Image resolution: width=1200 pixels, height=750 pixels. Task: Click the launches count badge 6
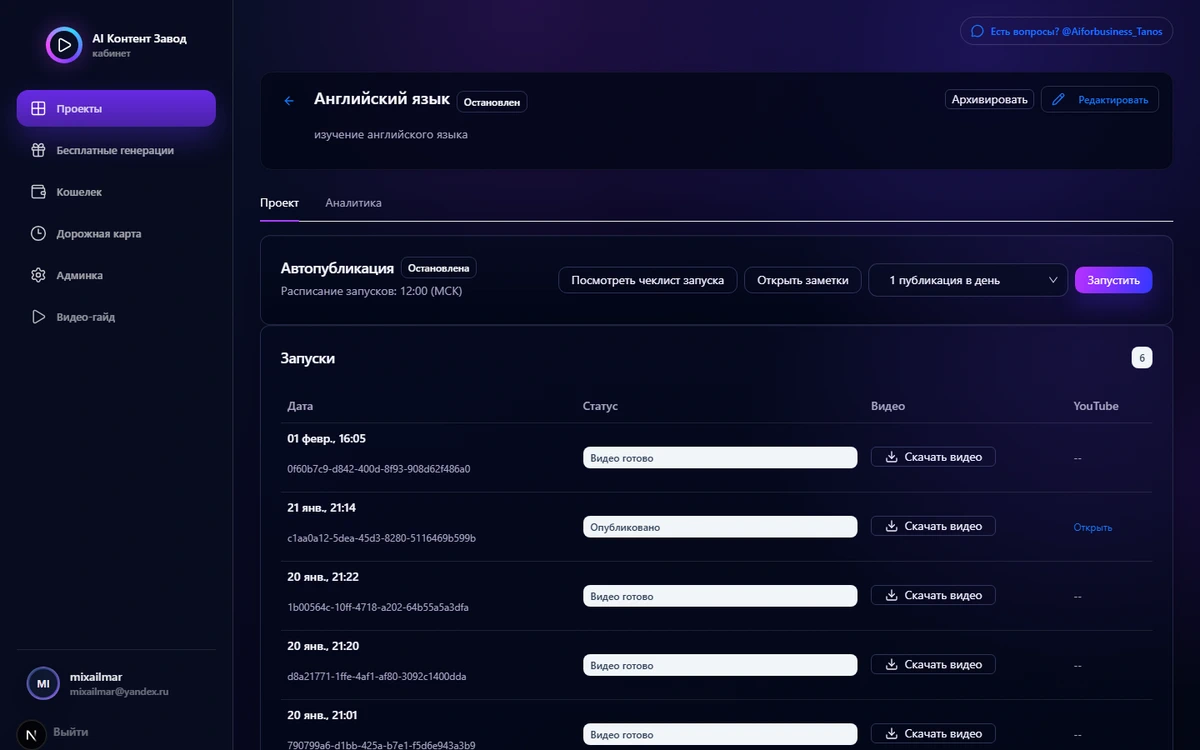[x=1142, y=357]
